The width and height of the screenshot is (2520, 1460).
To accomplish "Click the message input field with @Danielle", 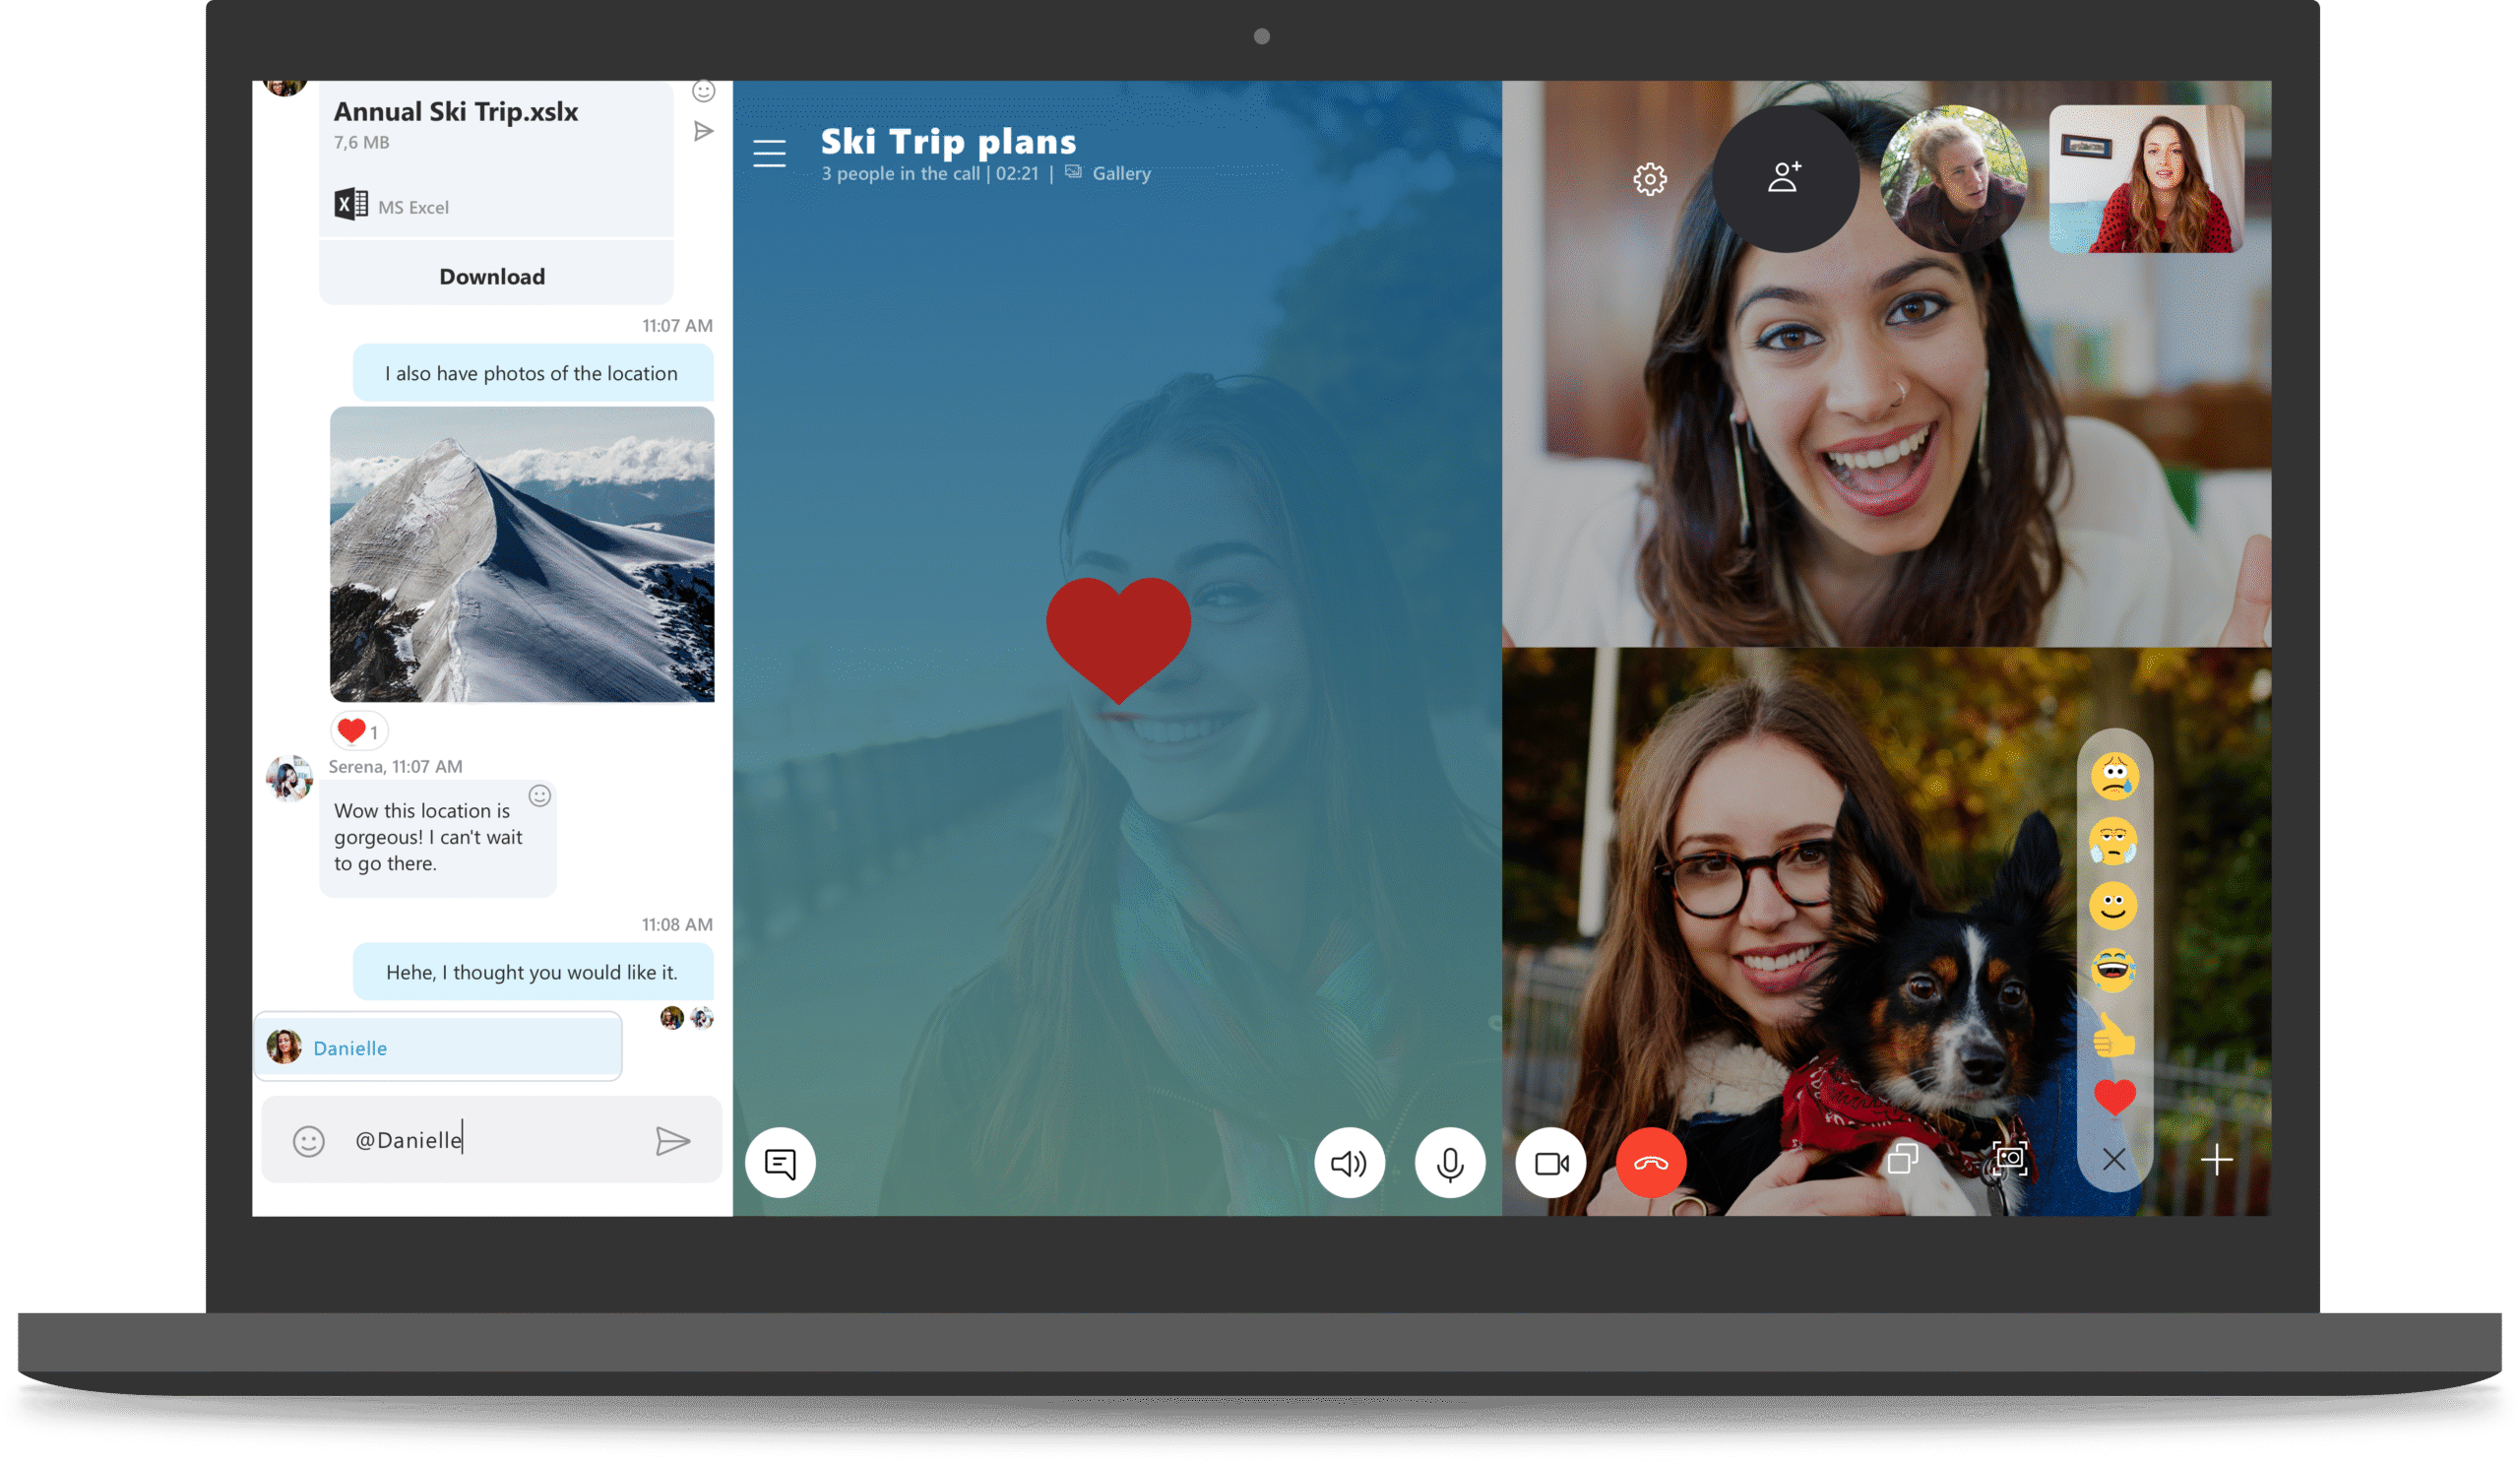I will [x=492, y=1140].
